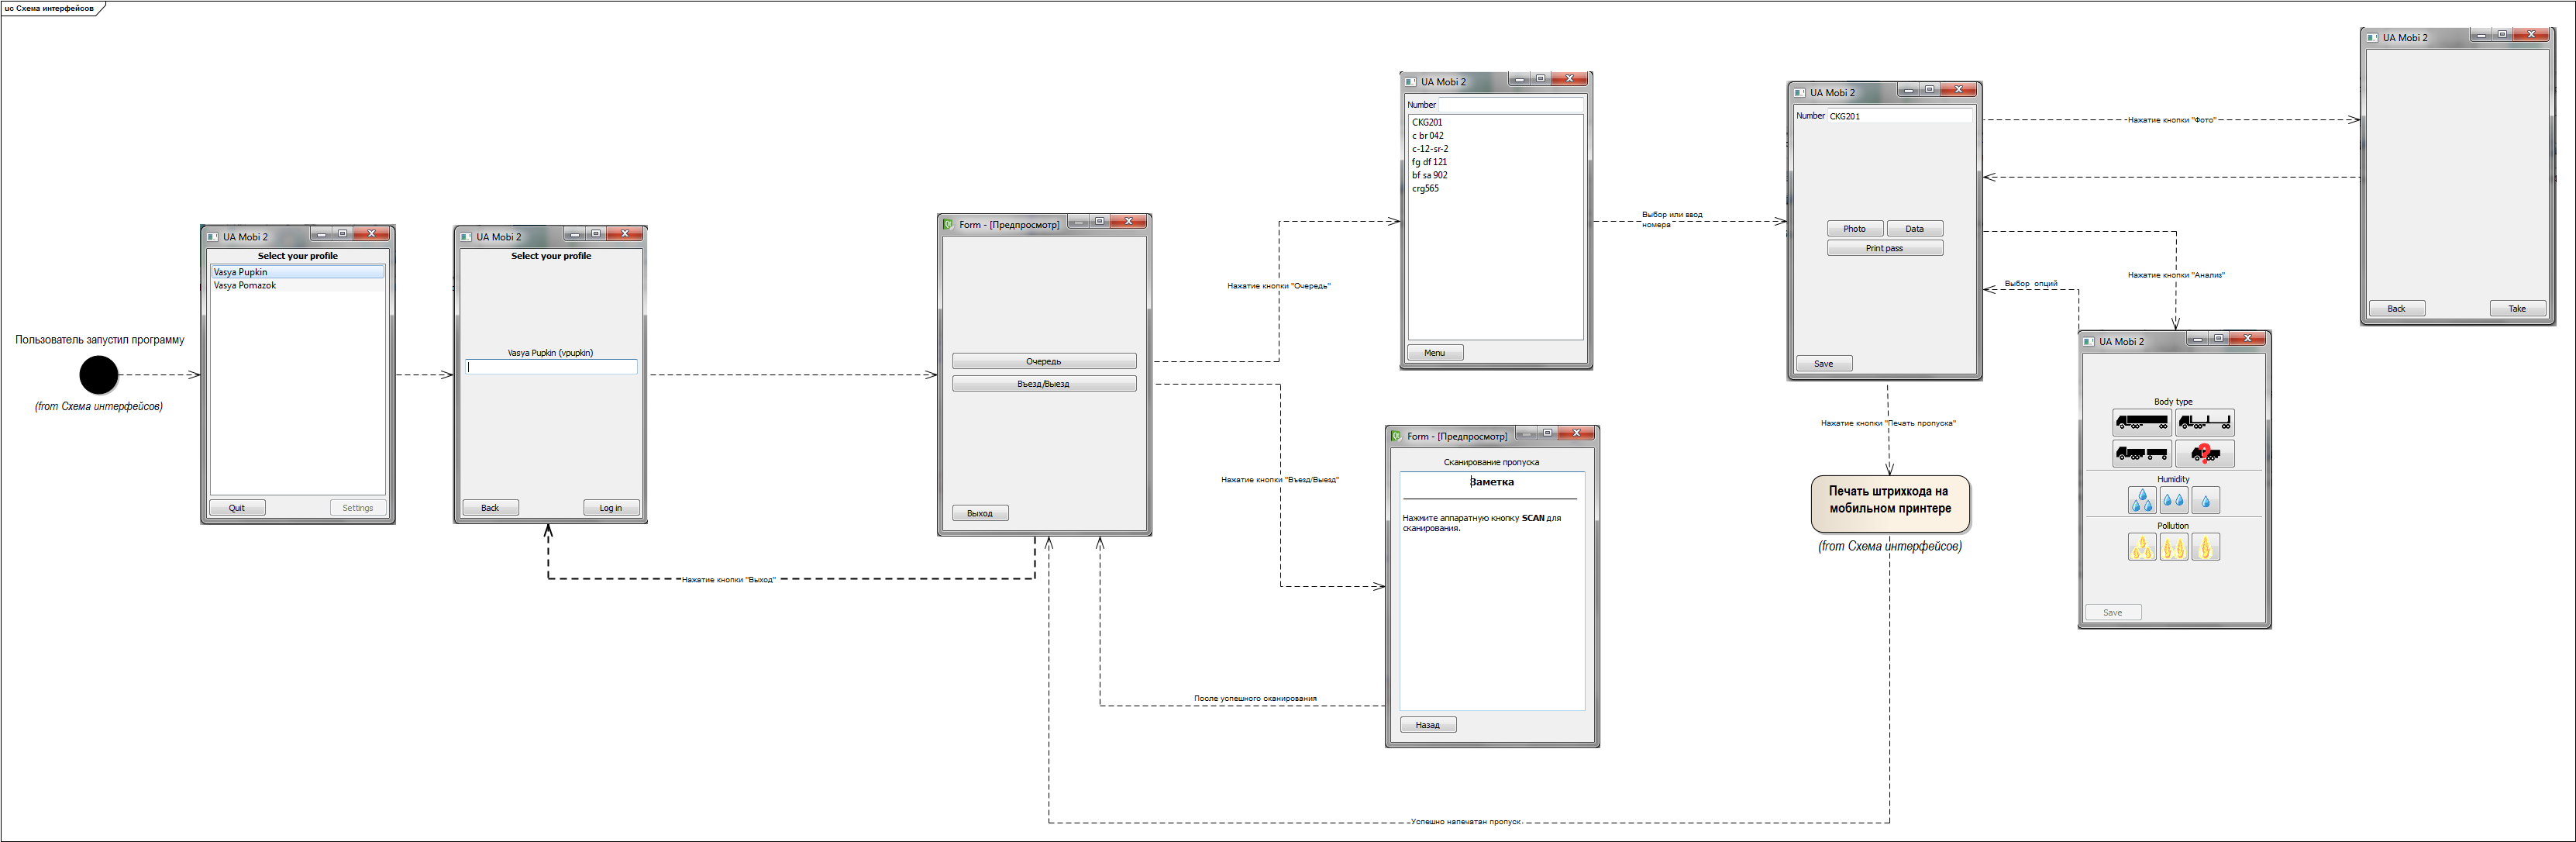The height and width of the screenshot is (842, 2576).
Task: Select Vasya Pomazok profile
Action: click(x=297, y=285)
